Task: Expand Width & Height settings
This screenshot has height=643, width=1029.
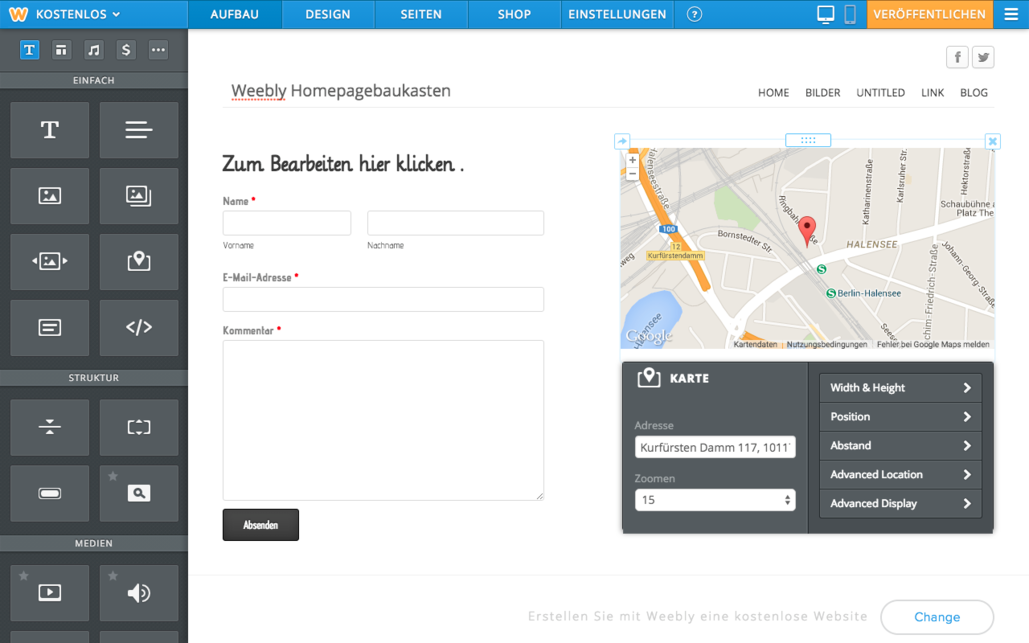Action: coord(900,388)
